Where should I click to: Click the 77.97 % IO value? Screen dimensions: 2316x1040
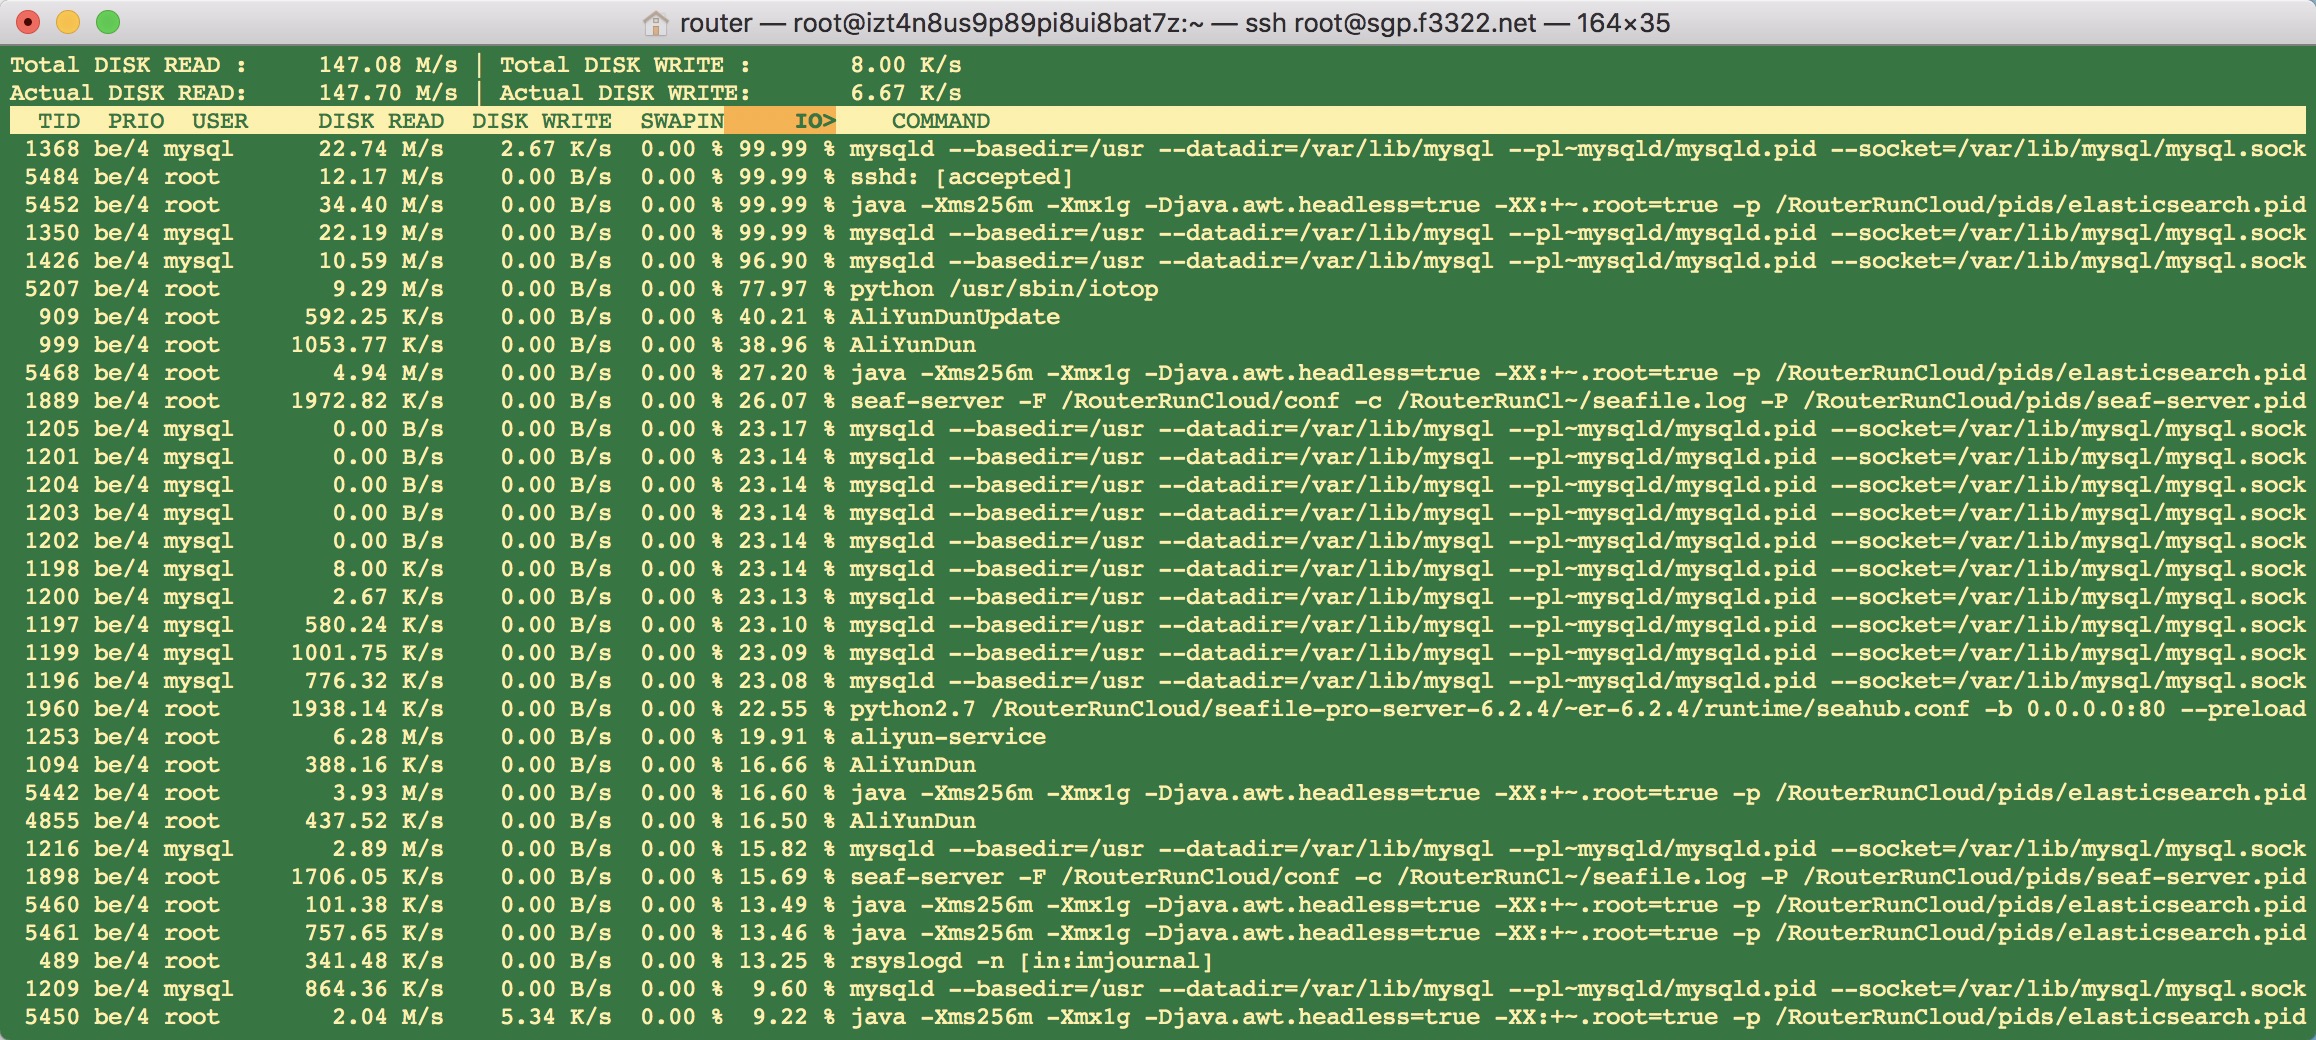pyautogui.click(x=787, y=289)
